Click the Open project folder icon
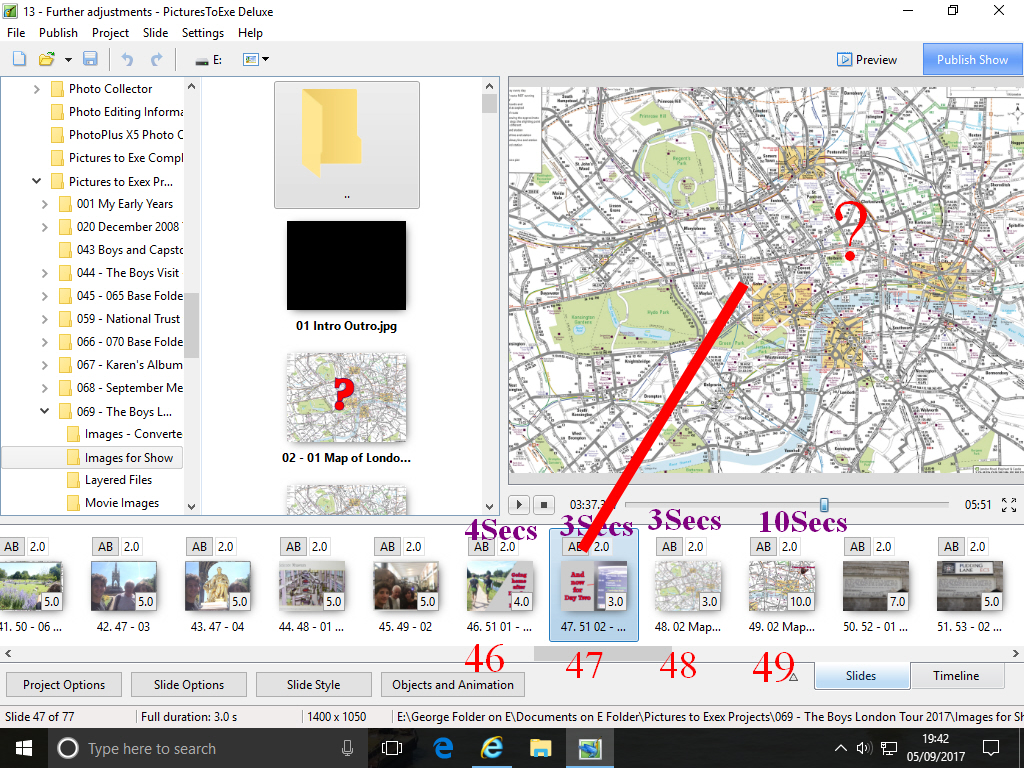Screen dimensions: 1024x768 46,59
